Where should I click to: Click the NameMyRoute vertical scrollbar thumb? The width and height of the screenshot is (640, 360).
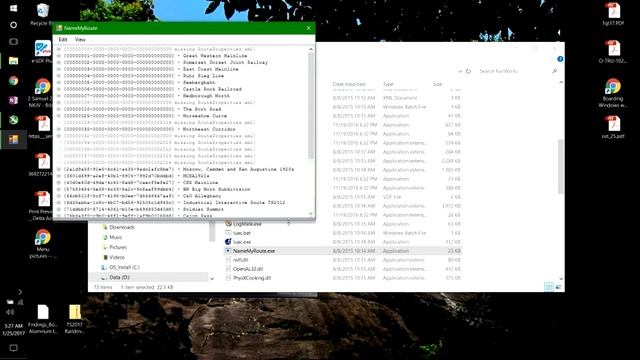(x=311, y=106)
